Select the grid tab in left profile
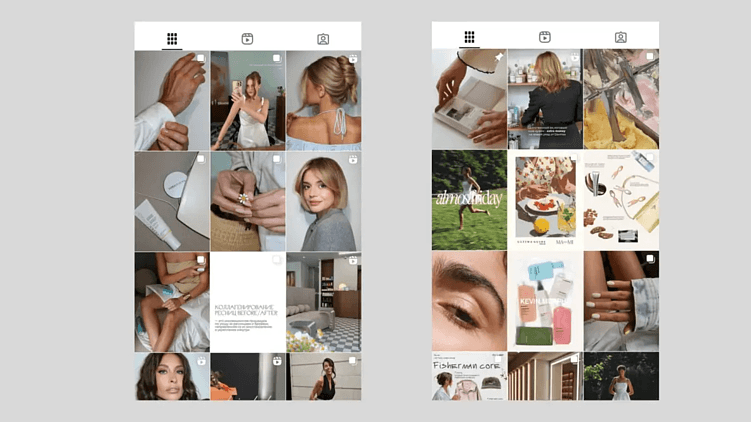The image size is (751, 422). (172, 38)
